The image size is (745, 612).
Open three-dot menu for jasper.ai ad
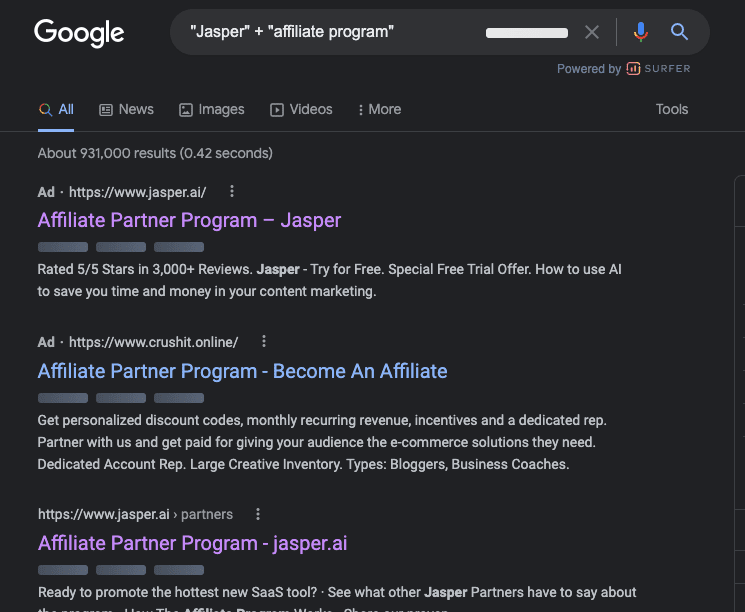pyautogui.click(x=232, y=191)
